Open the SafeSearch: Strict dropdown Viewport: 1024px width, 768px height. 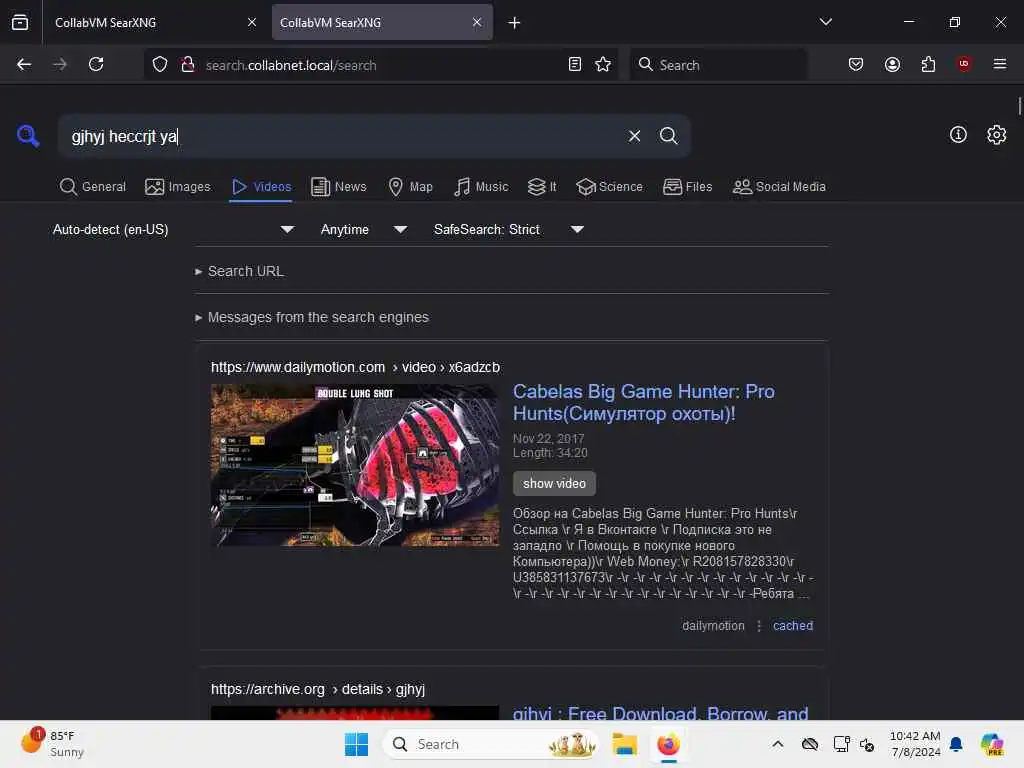[x=509, y=229]
